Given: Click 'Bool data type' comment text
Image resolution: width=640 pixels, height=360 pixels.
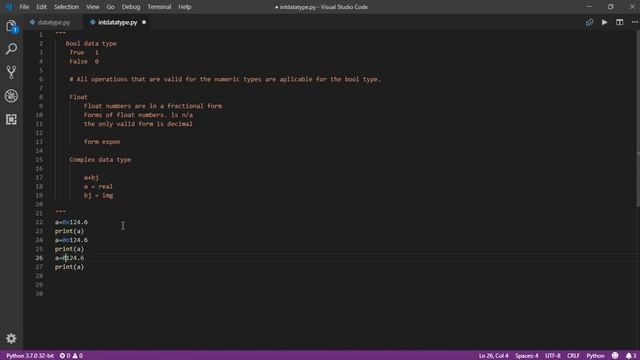Looking at the screenshot, I should tap(91, 43).
